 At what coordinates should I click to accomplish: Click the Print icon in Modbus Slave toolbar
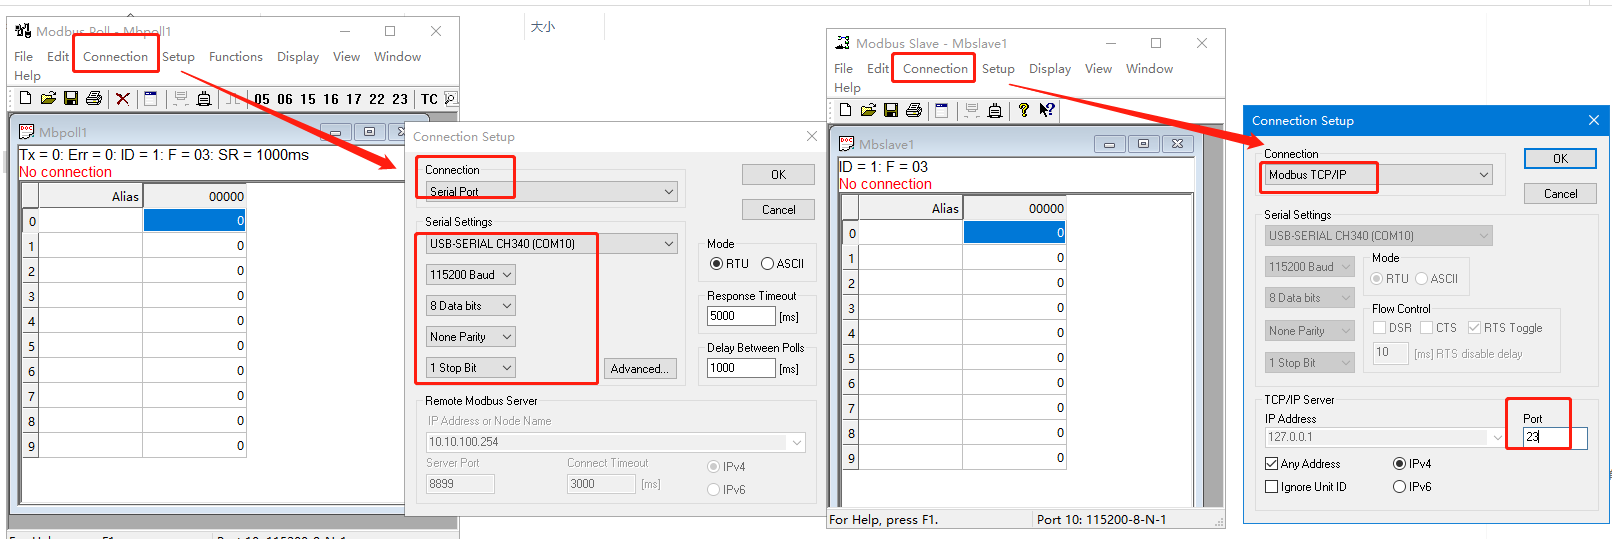[x=913, y=110]
